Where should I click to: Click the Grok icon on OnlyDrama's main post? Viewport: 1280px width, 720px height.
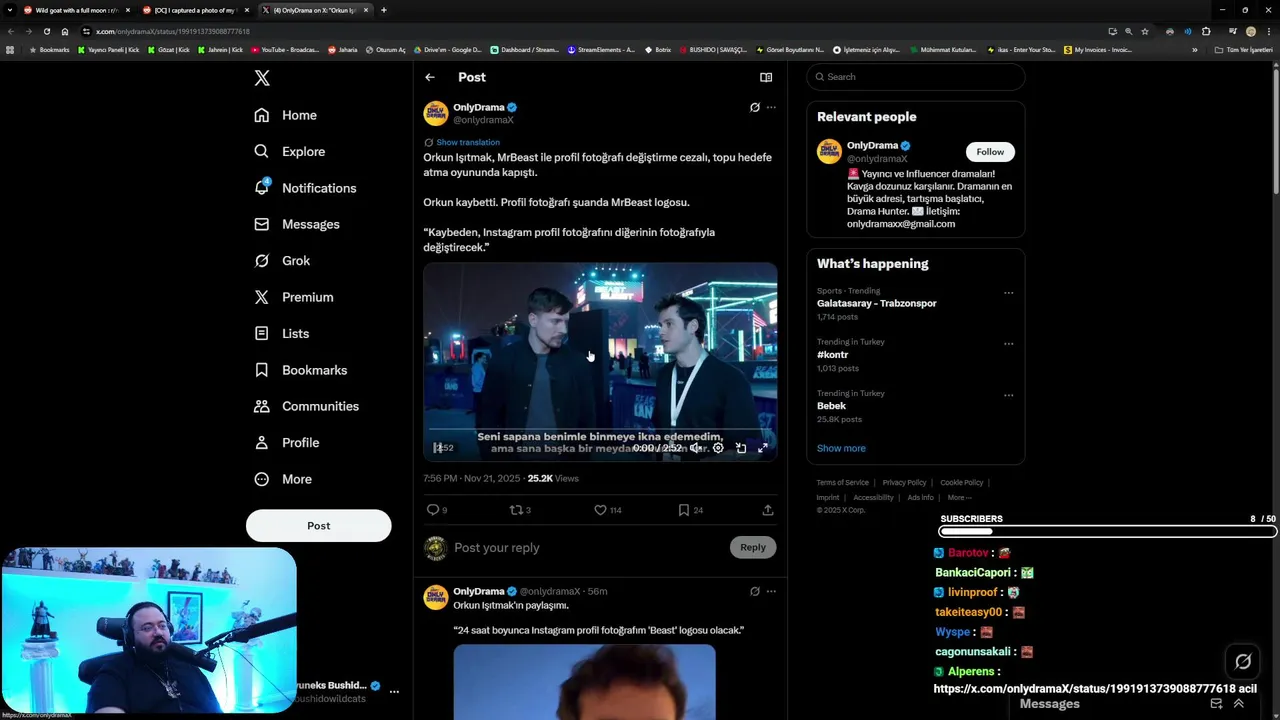point(755,107)
